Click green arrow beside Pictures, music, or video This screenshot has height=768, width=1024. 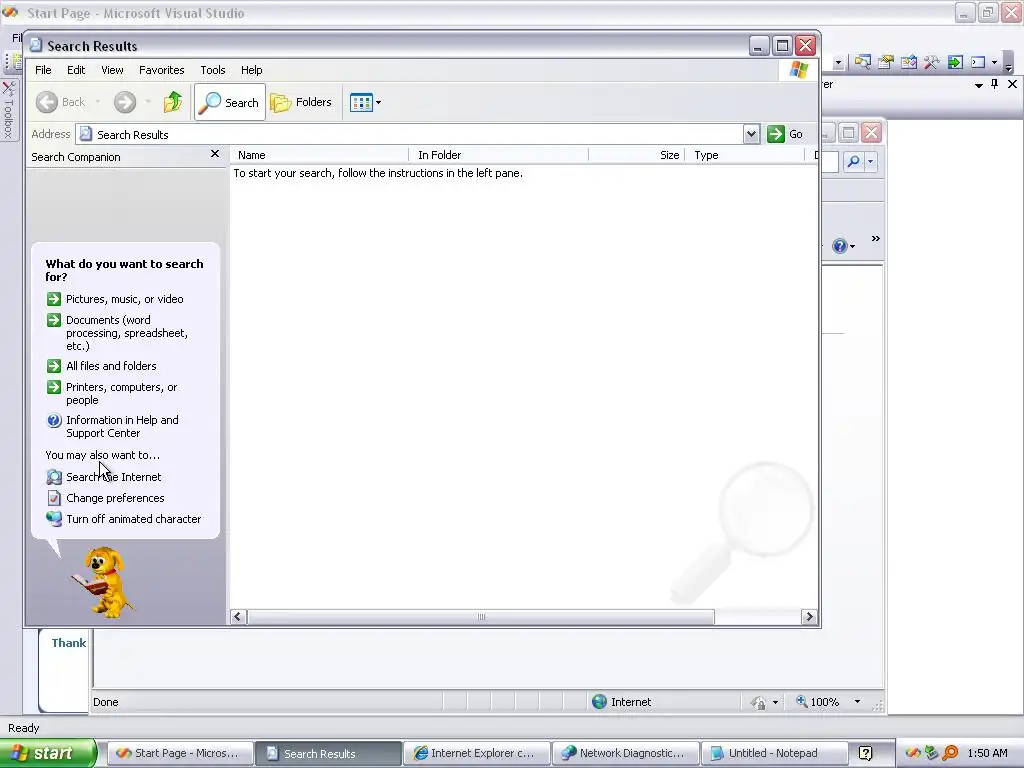54,299
